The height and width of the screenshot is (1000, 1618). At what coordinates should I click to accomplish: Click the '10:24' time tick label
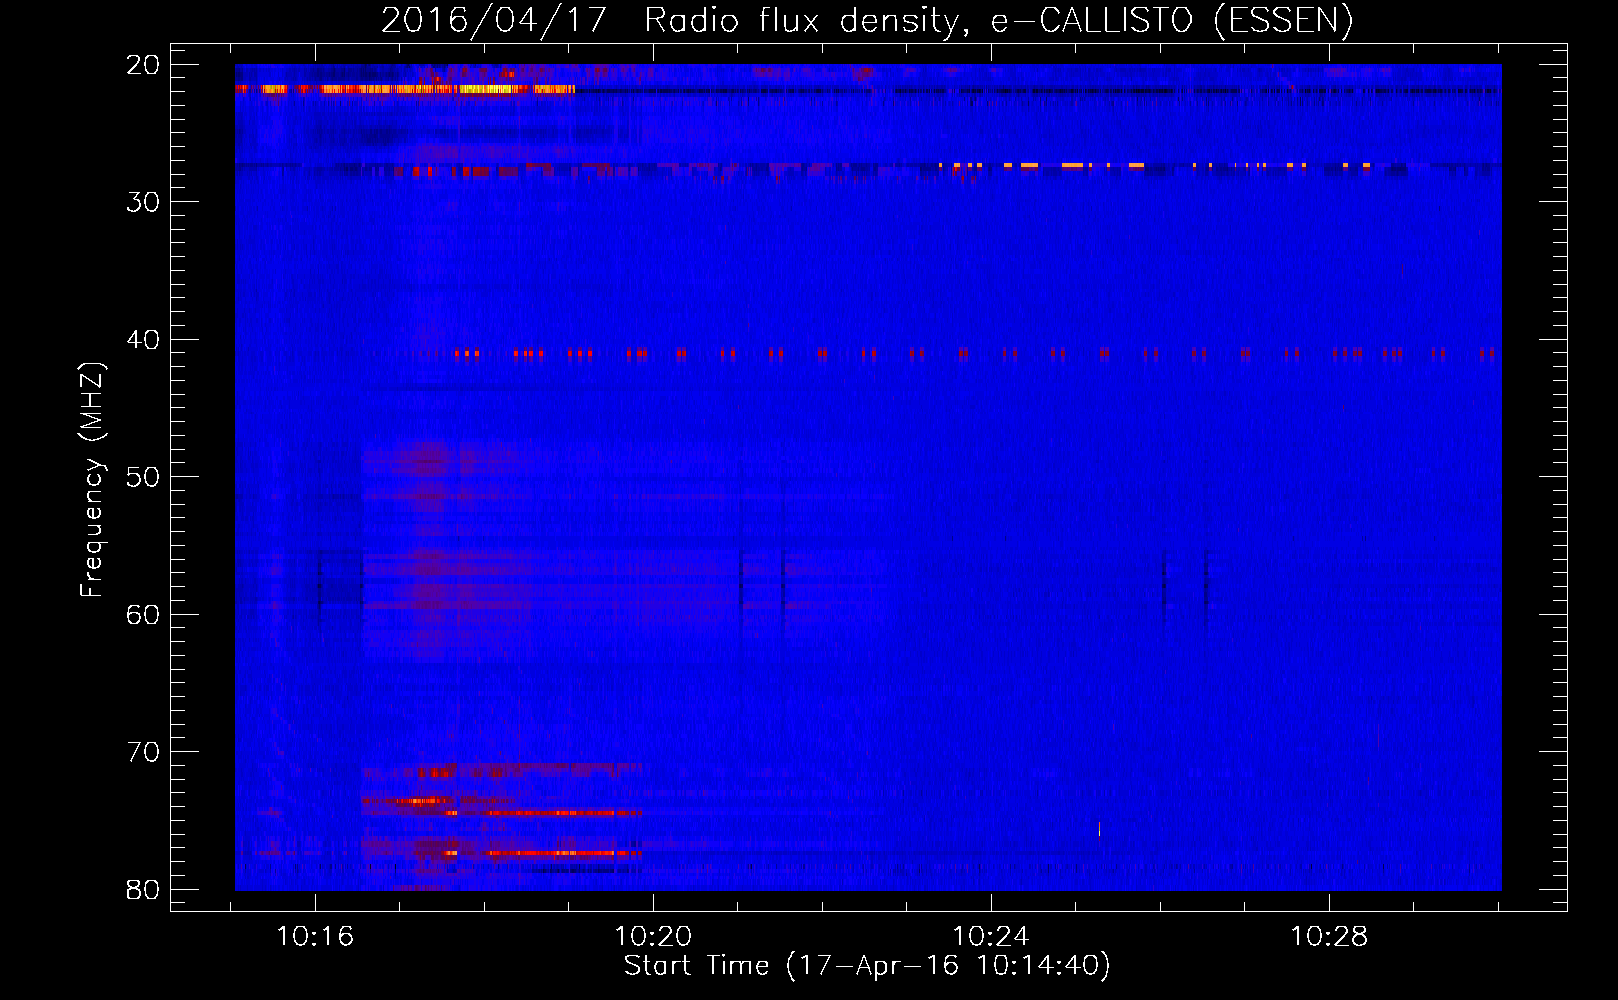(991, 937)
